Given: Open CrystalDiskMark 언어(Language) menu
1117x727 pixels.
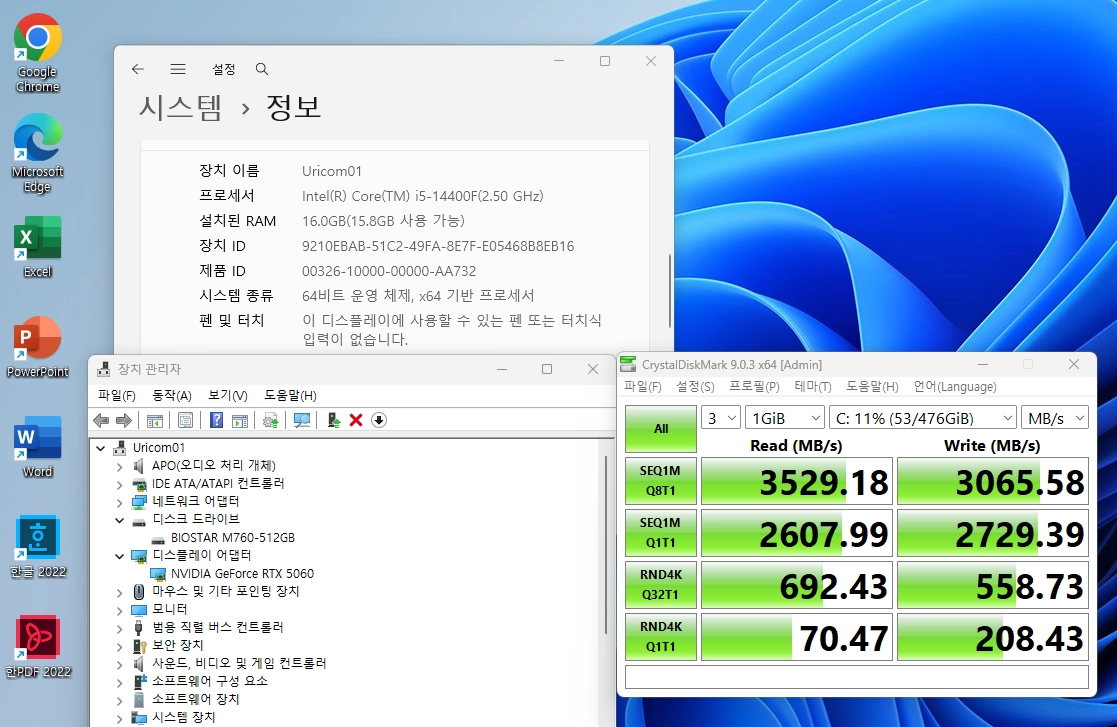Looking at the screenshot, I should (x=955, y=387).
